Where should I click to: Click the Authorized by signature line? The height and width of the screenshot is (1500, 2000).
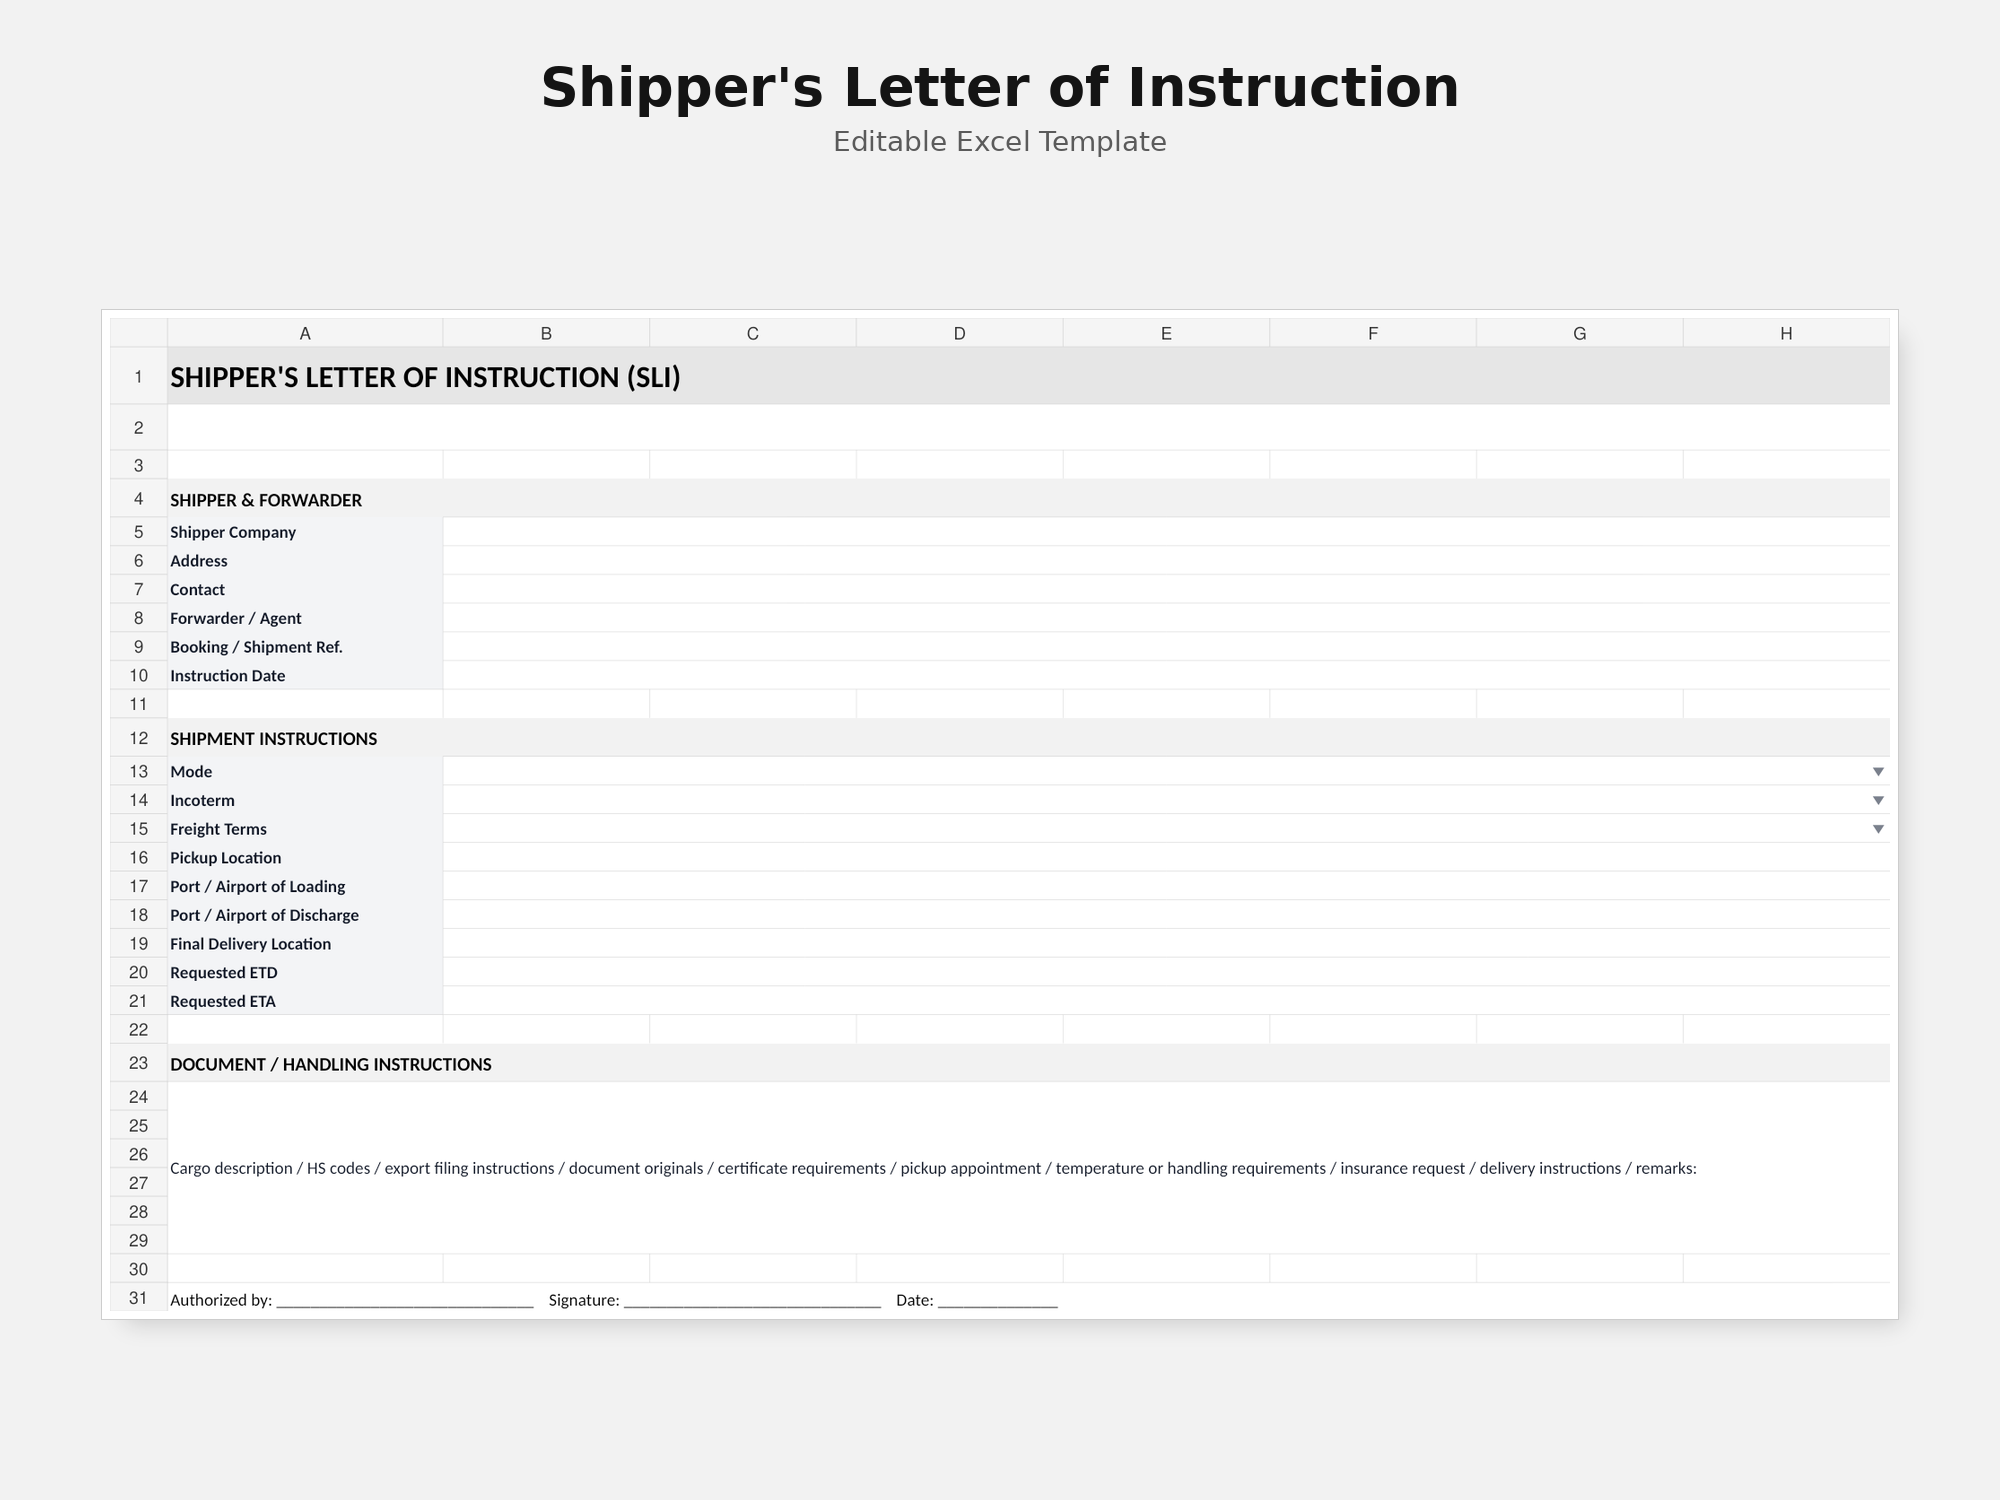(x=405, y=1301)
